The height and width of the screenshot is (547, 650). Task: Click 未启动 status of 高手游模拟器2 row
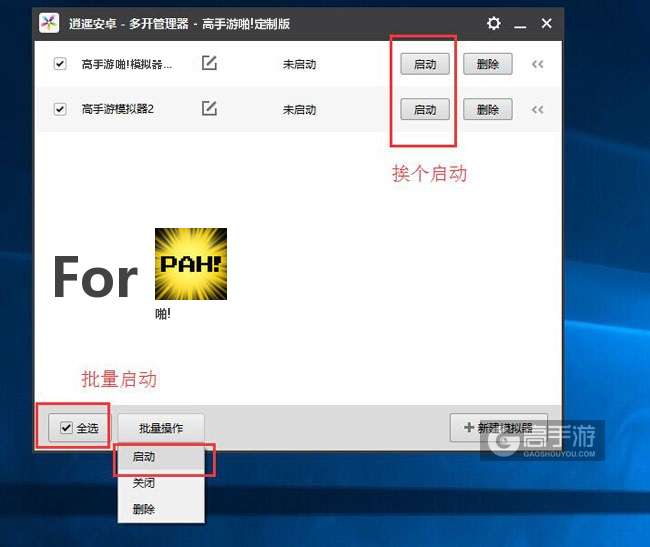tap(299, 110)
